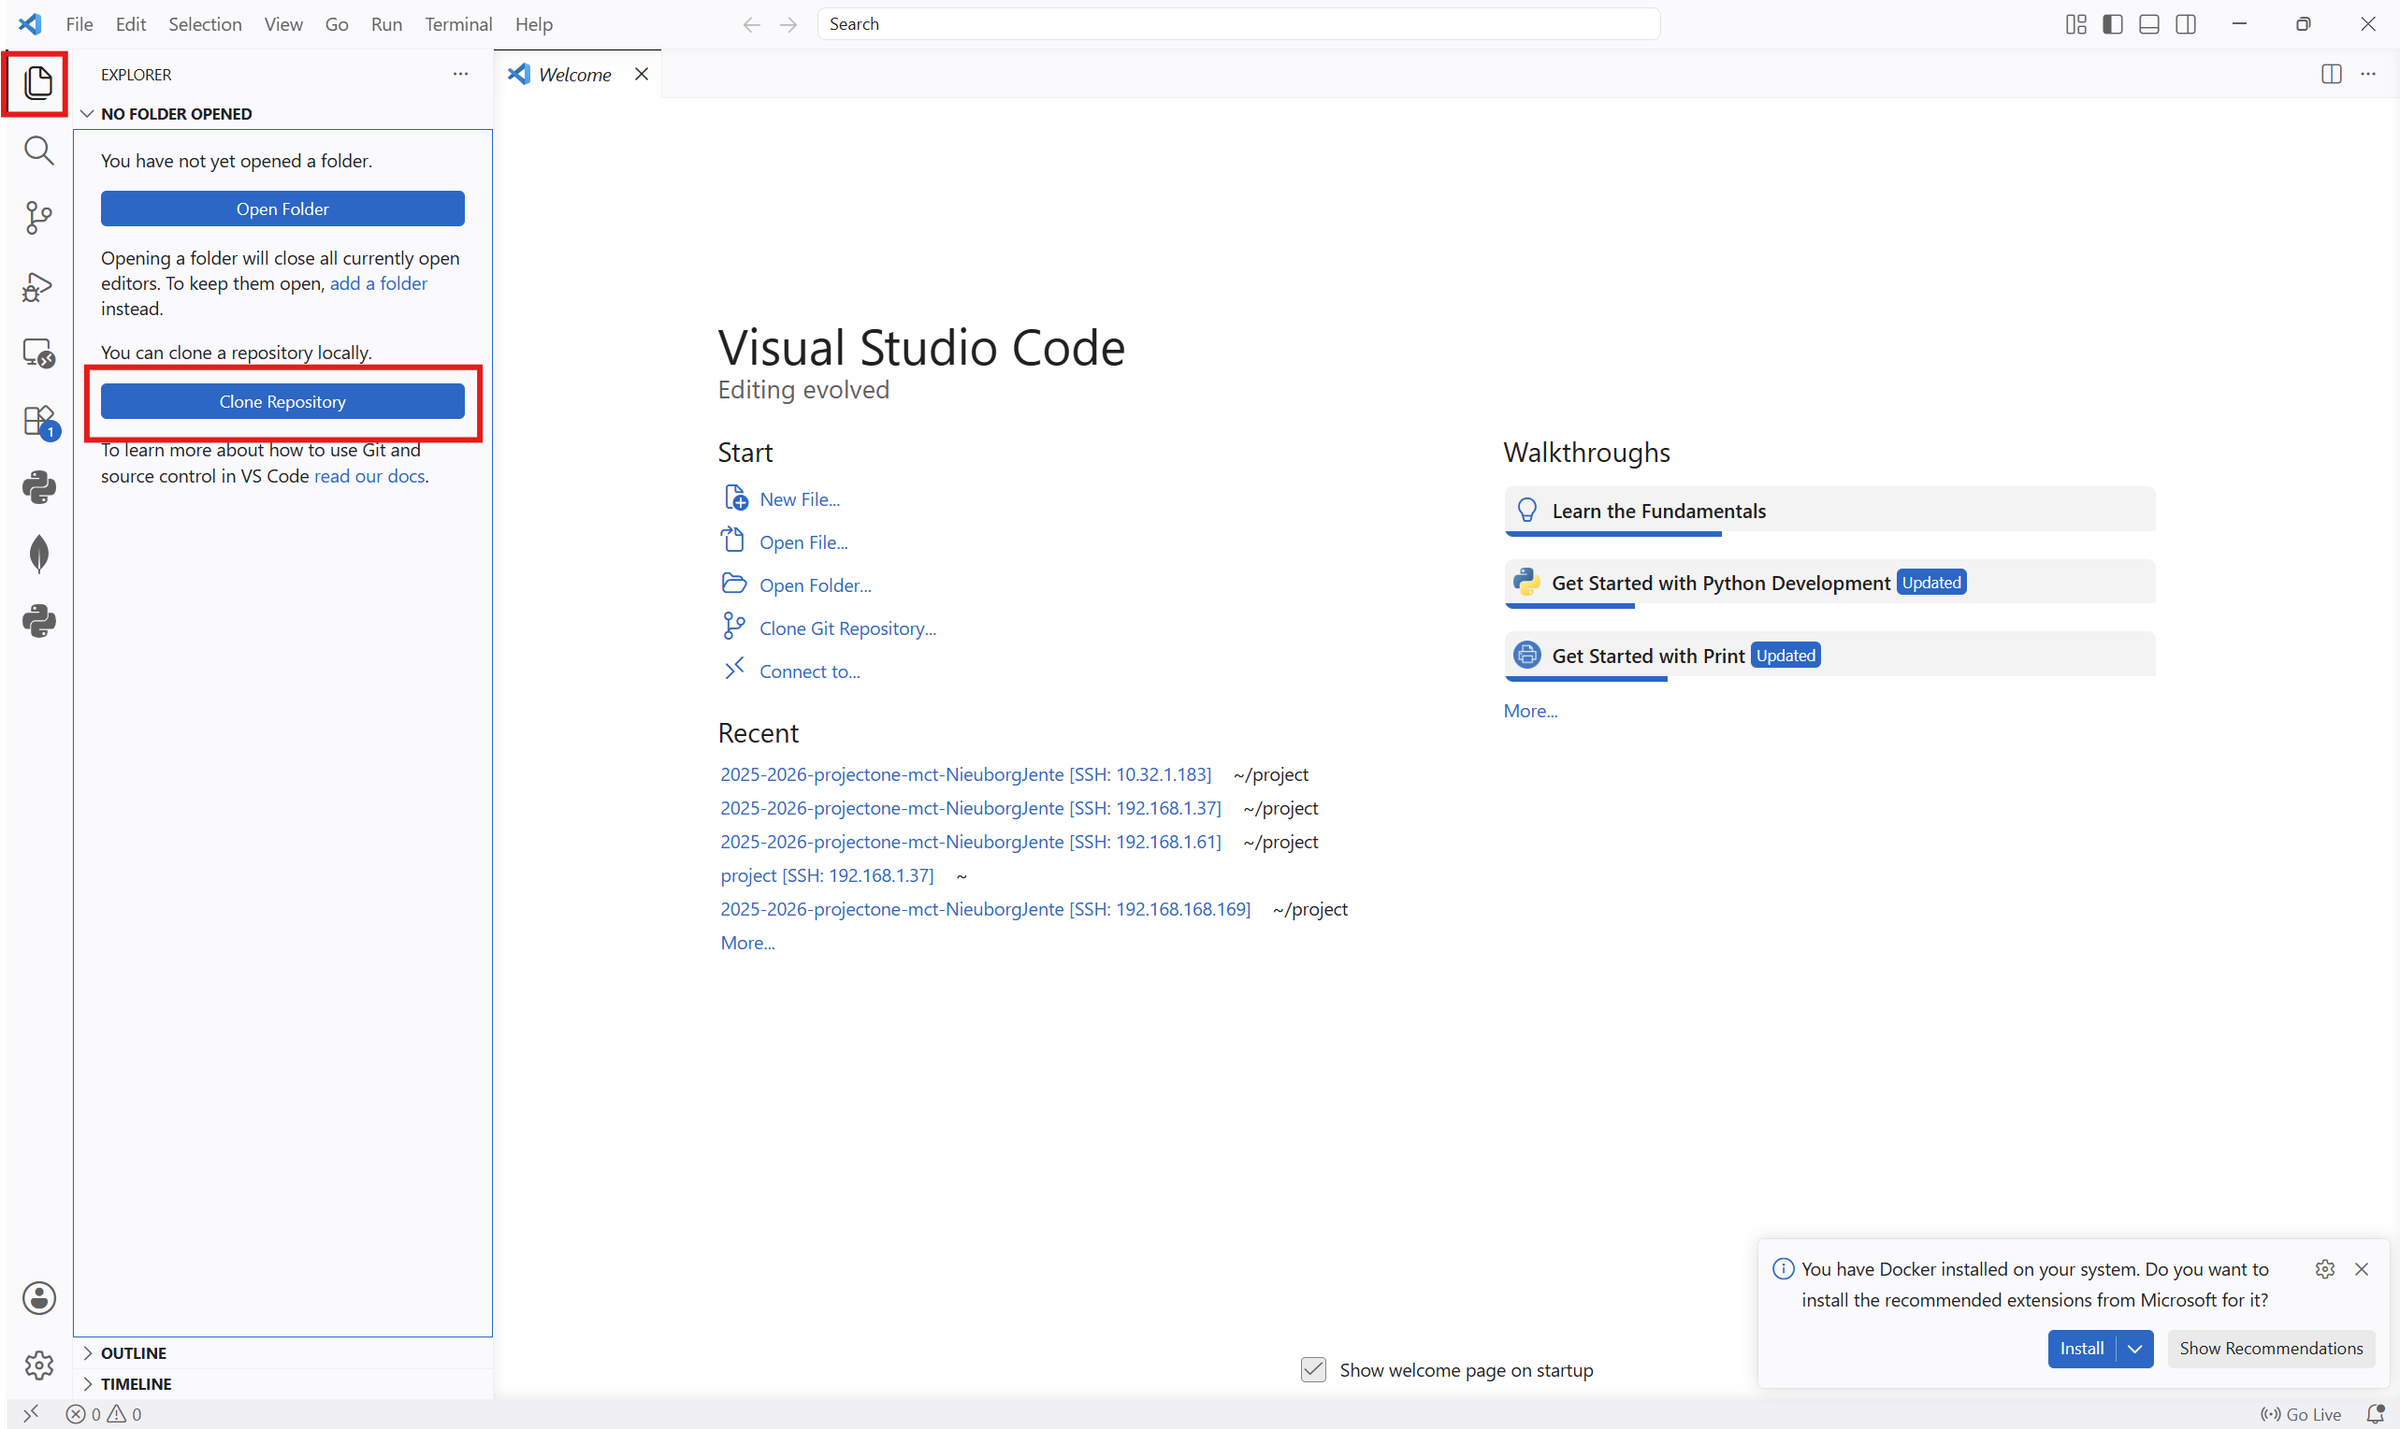Show More... walkthroughs
The height and width of the screenshot is (1429, 2400).
[1530, 710]
